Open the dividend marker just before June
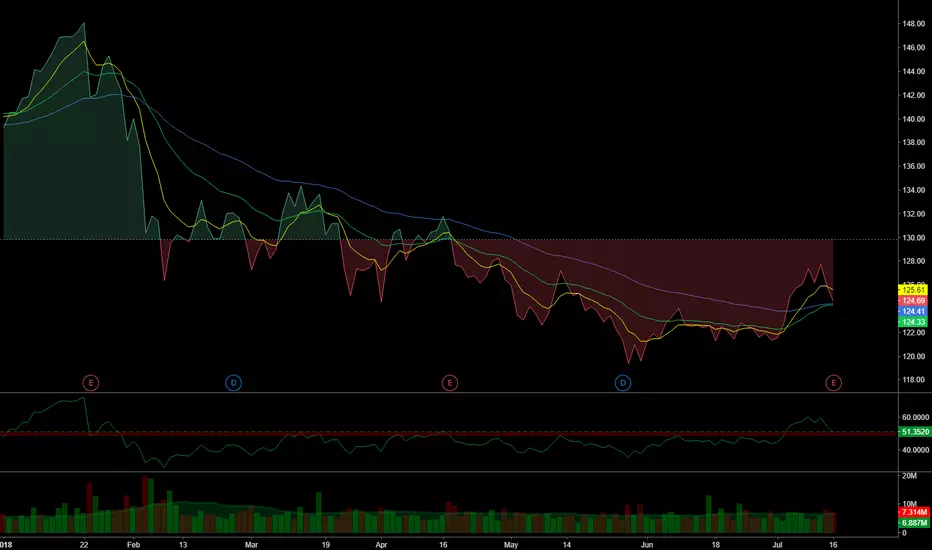932x550 pixels. [x=623, y=383]
